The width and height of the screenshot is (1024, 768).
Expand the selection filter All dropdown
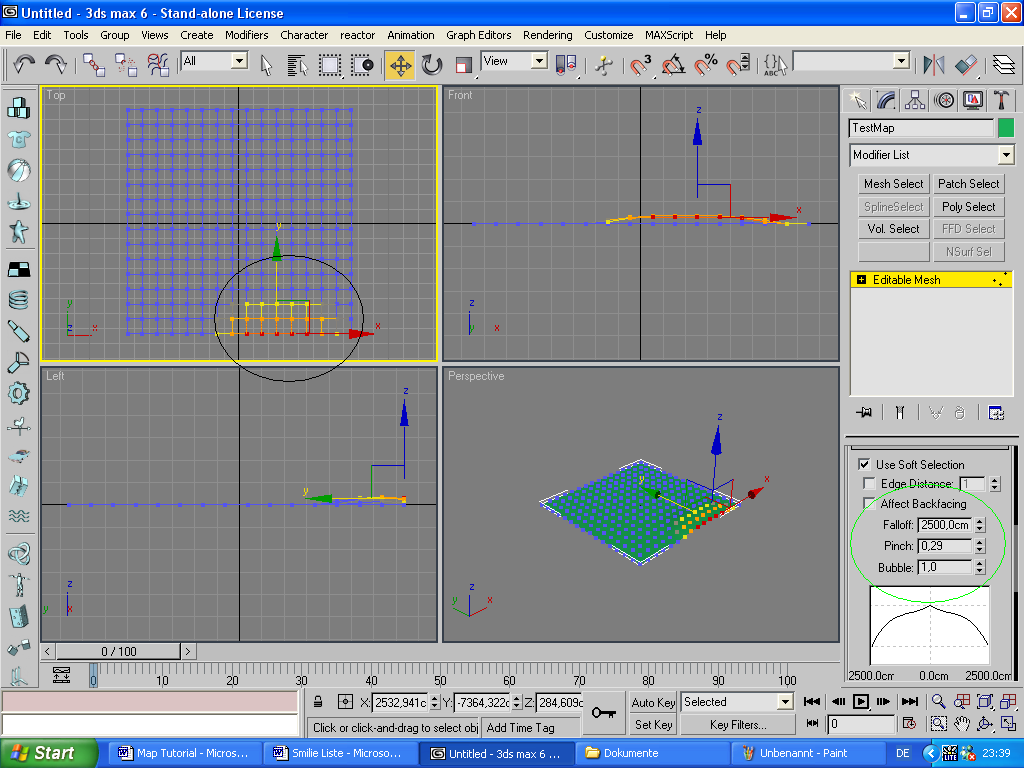tap(239, 61)
